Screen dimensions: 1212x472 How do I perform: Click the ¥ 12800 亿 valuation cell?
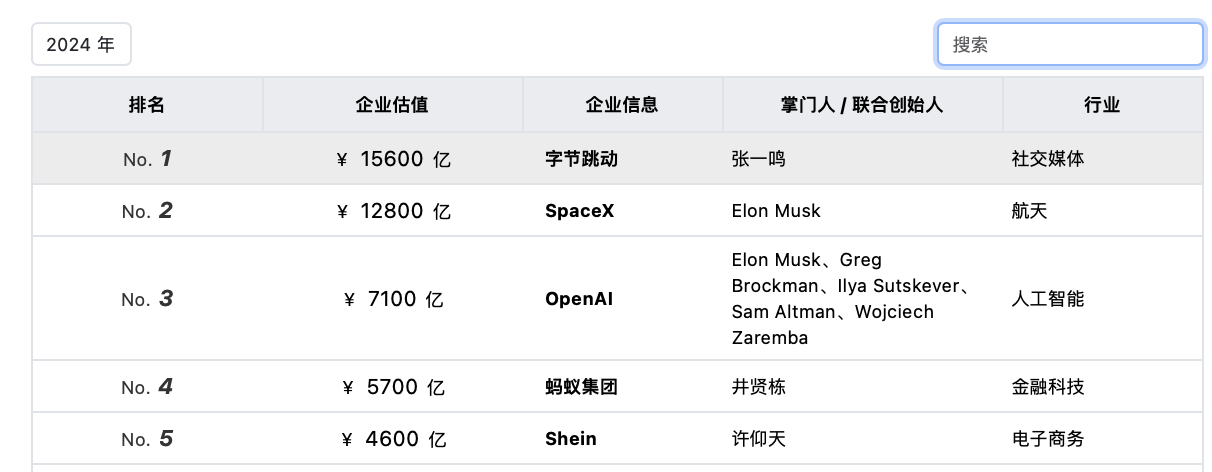[x=393, y=211]
